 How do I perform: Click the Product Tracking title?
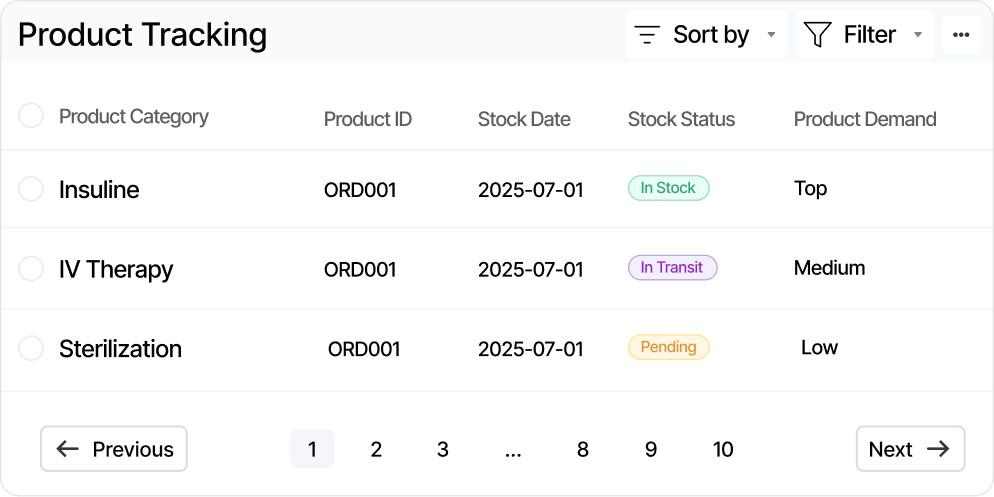142,35
